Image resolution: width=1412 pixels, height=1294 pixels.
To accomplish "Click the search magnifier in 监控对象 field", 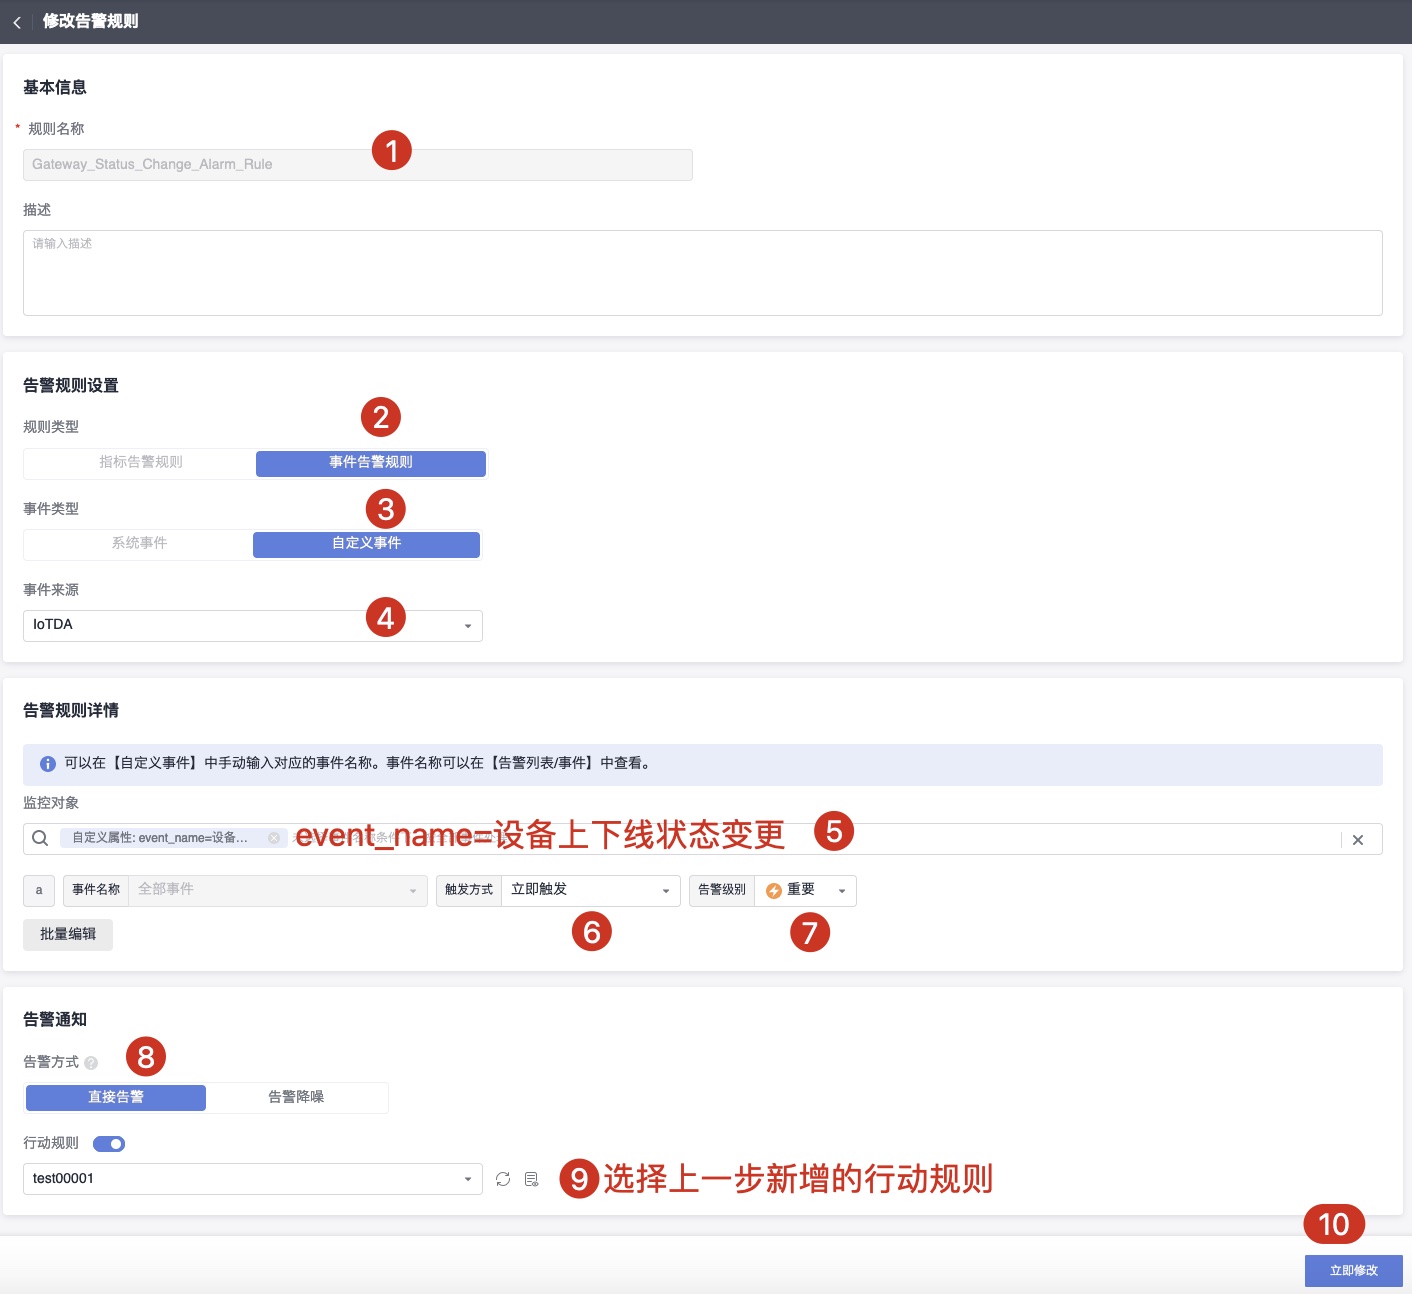I will 39,838.
